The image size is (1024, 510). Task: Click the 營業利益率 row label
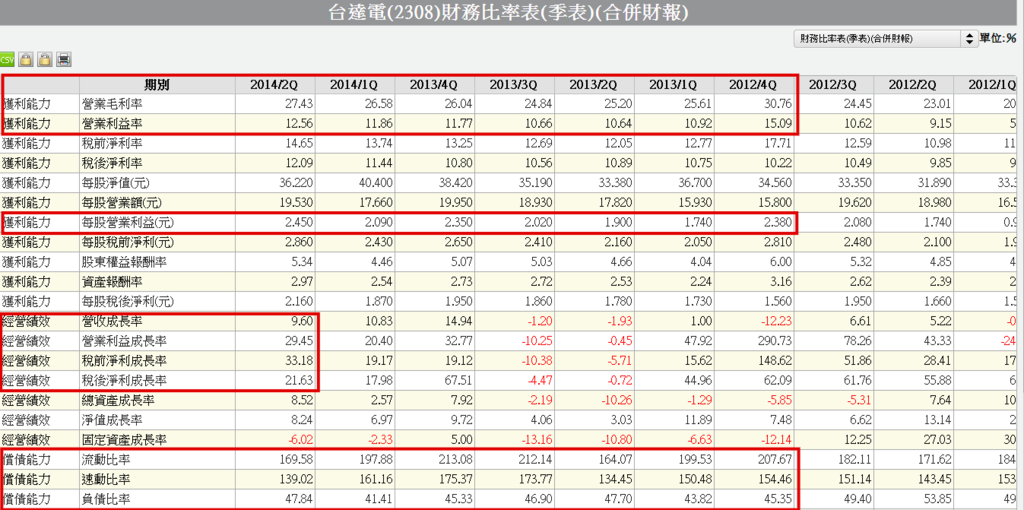(x=113, y=124)
